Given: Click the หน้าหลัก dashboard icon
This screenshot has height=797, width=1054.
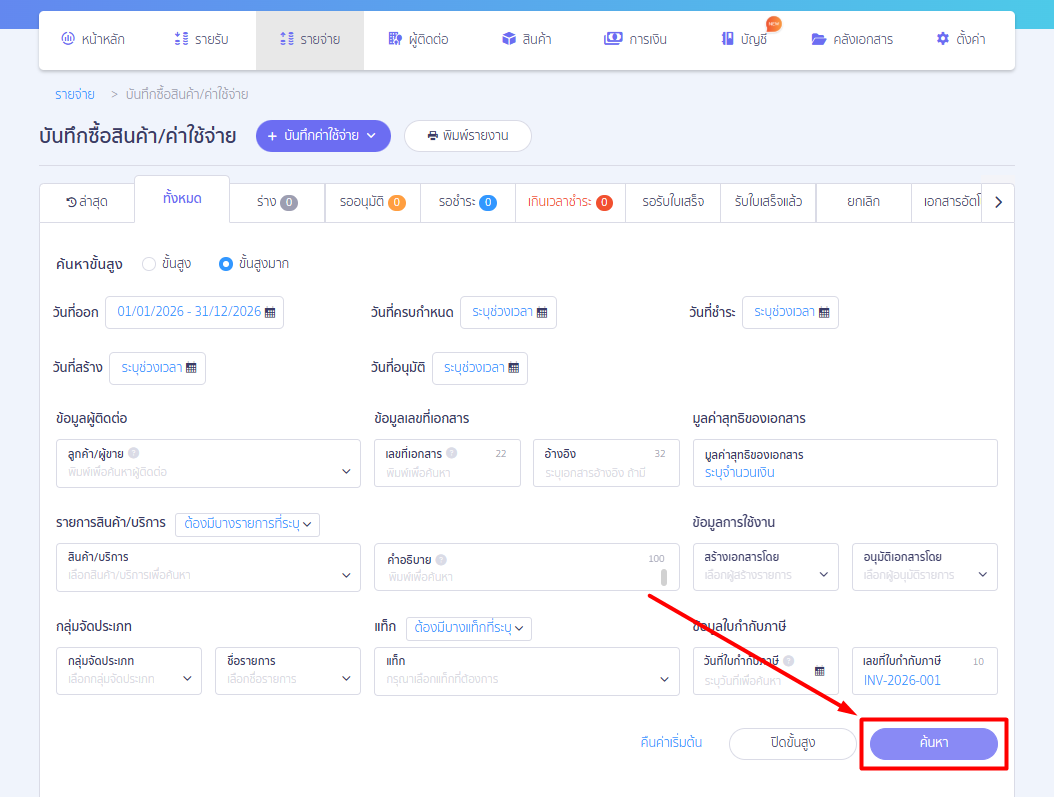Looking at the screenshot, I should tap(68, 38).
